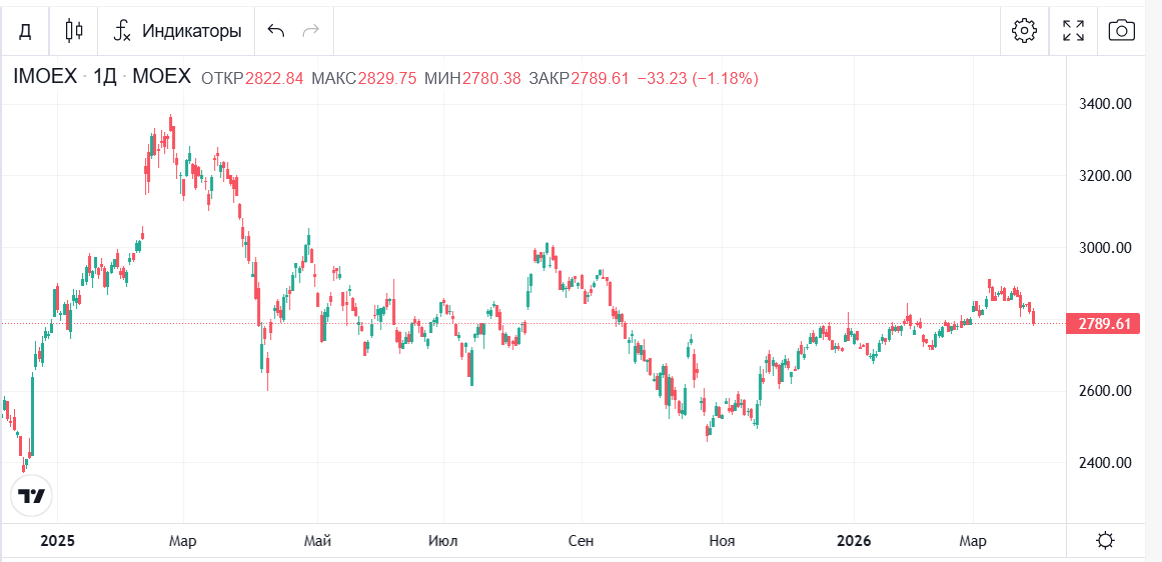Open the candlestick chart type menu
The image size is (1162, 562).
tap(73, 31)
